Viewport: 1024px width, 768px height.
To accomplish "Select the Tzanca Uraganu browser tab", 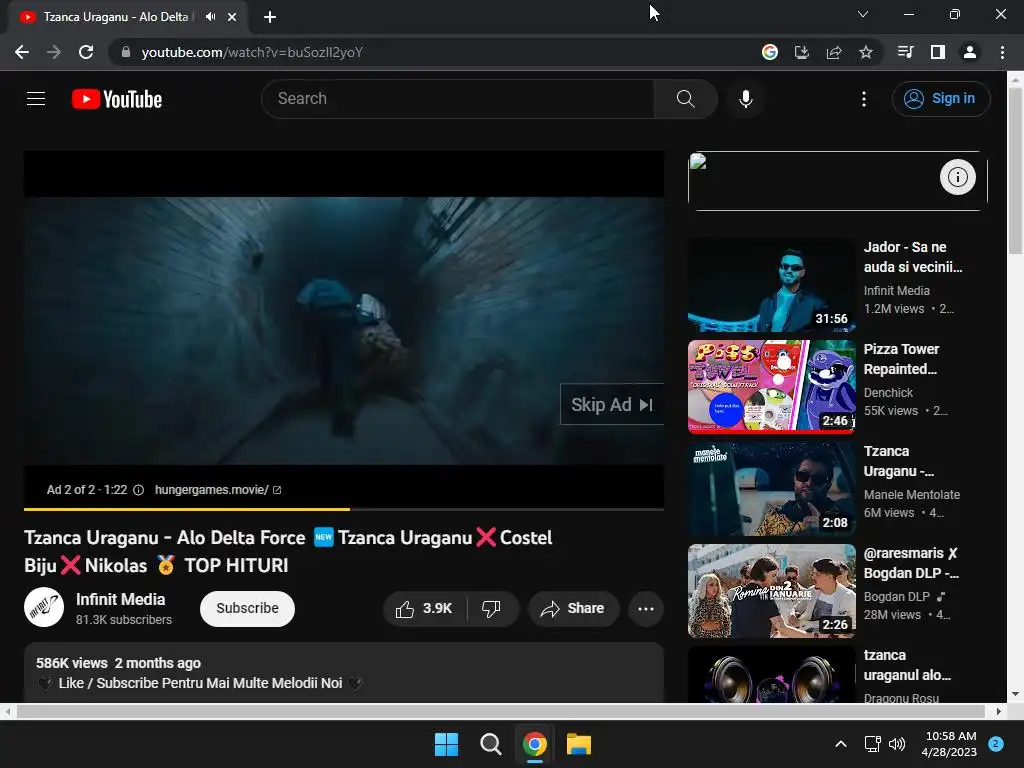I will point(128,17).
